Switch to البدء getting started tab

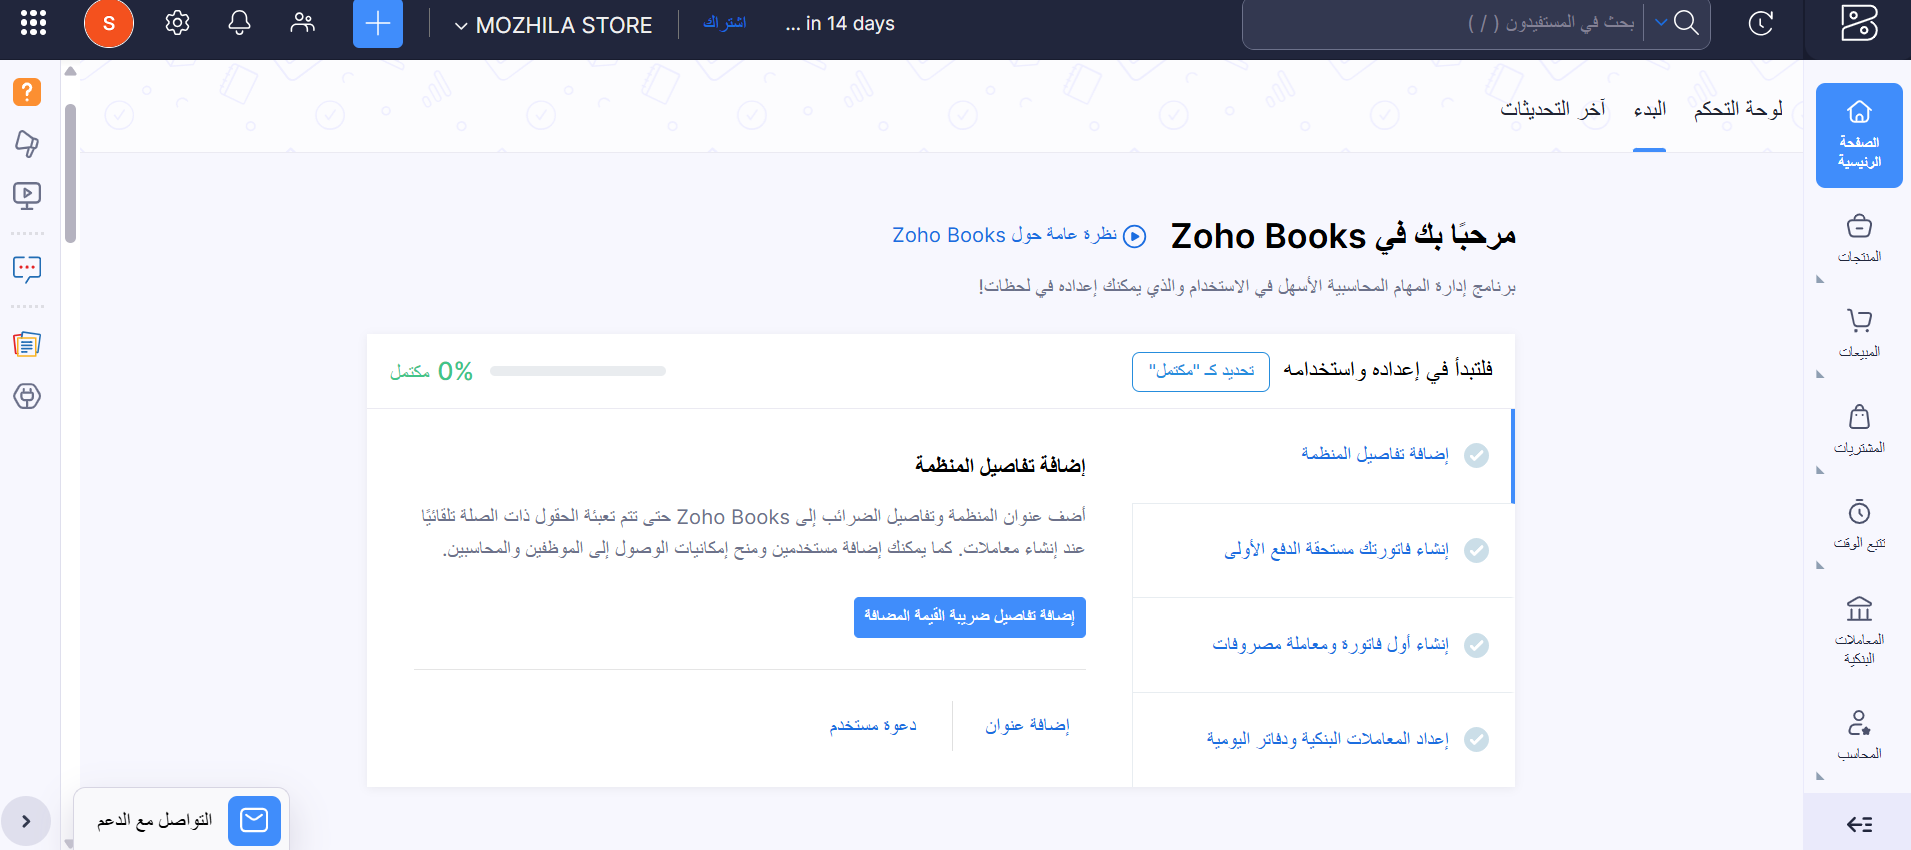1650,108
